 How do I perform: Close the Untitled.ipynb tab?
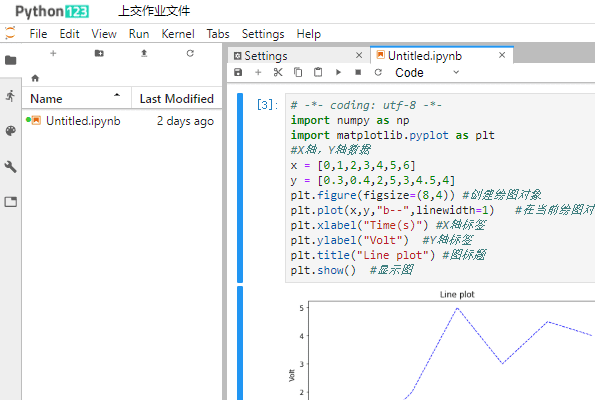point(502,55)
